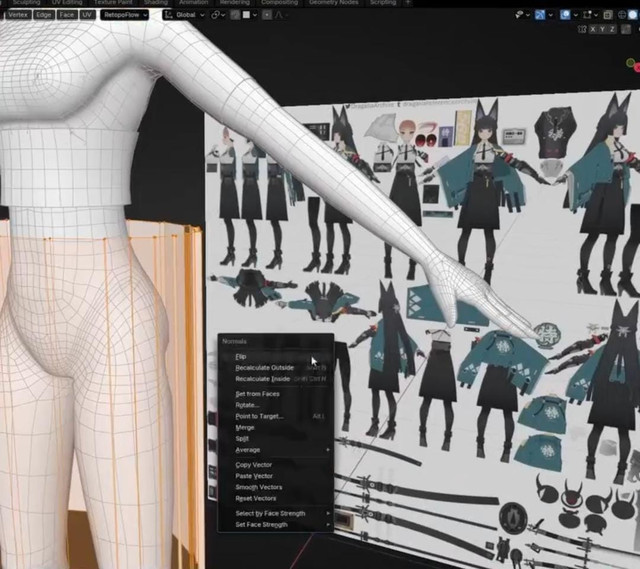Switch to the Rendering workspace tab
Image resolution: width=640 pixels, height=569 pixels.
click(235, 2)
